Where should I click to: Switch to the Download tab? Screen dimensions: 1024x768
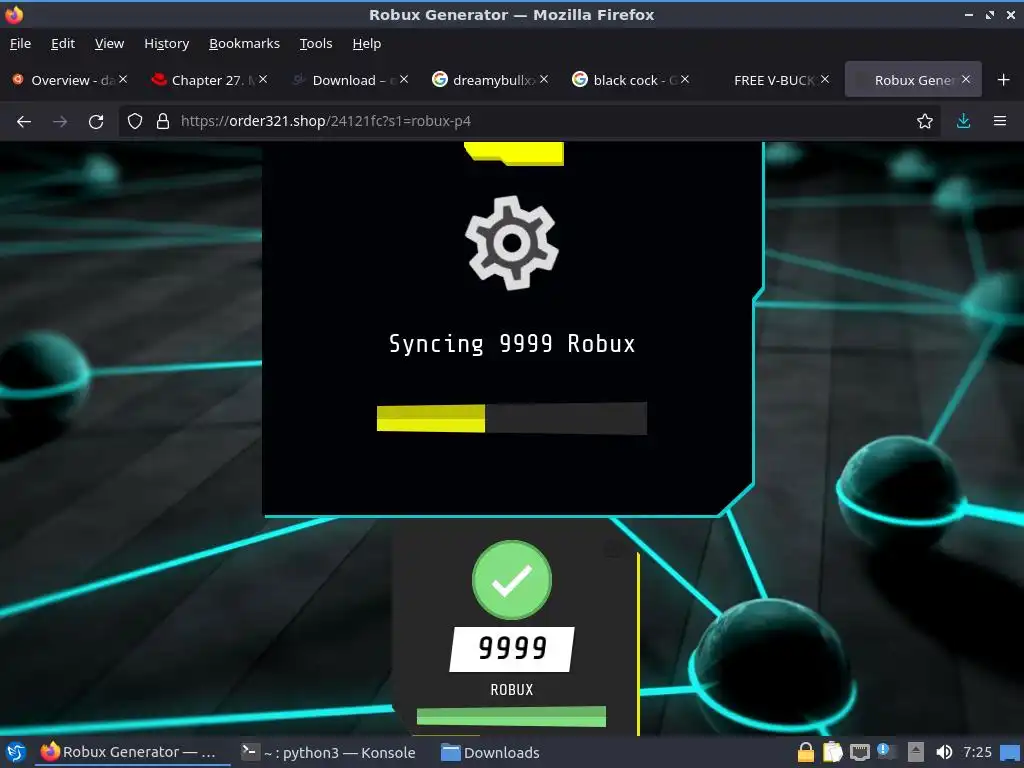(351, 80)
